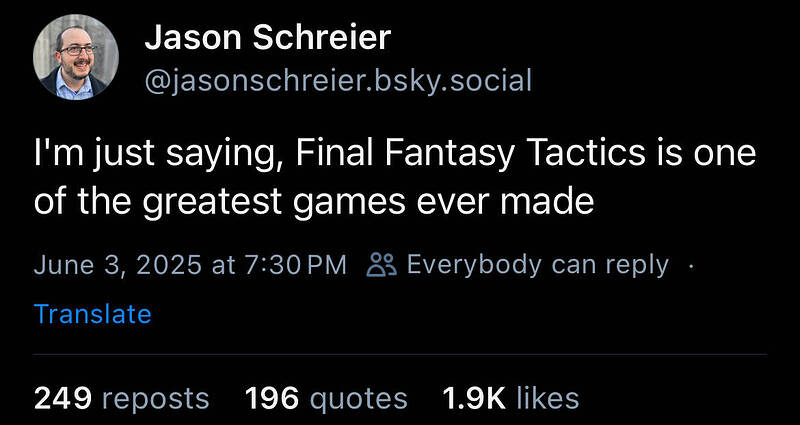This screenshot has height=425, width=800.
Task: Click the dot separator after reply setting
Action: [691, 266]
